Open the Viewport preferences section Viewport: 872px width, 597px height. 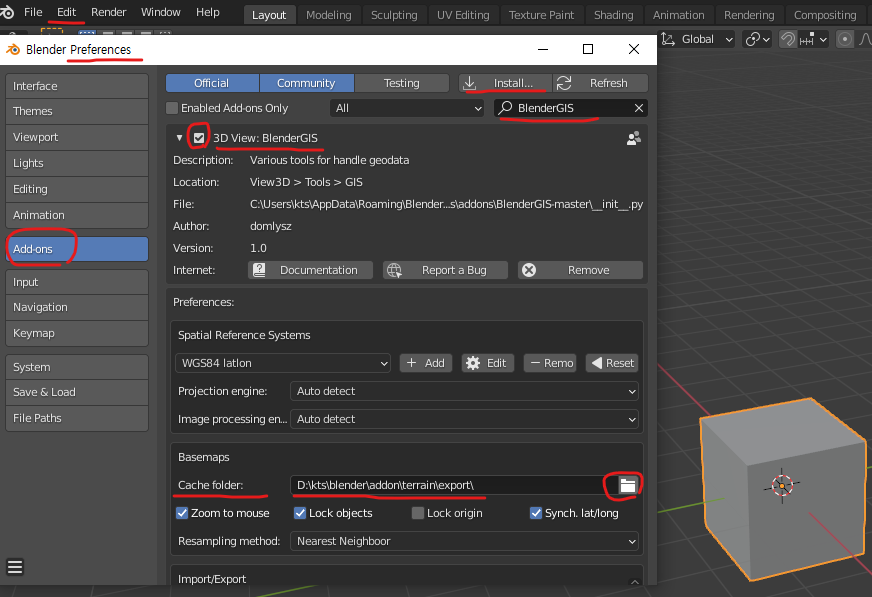pos(77,137)
